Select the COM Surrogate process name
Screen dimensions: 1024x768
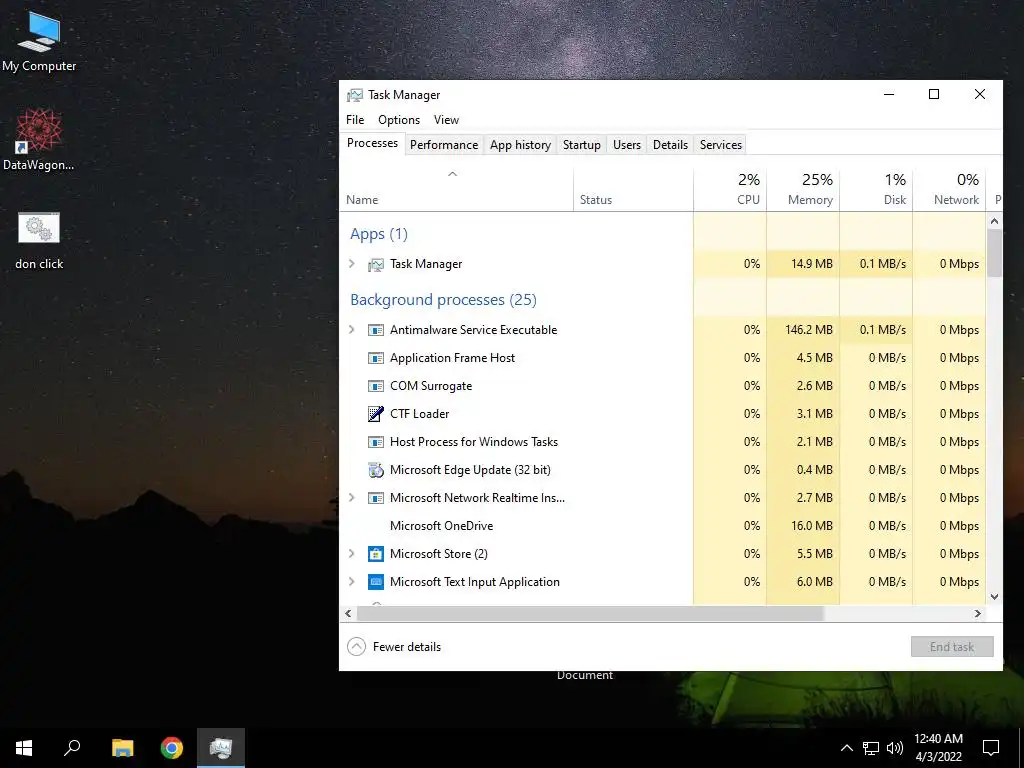431,386
